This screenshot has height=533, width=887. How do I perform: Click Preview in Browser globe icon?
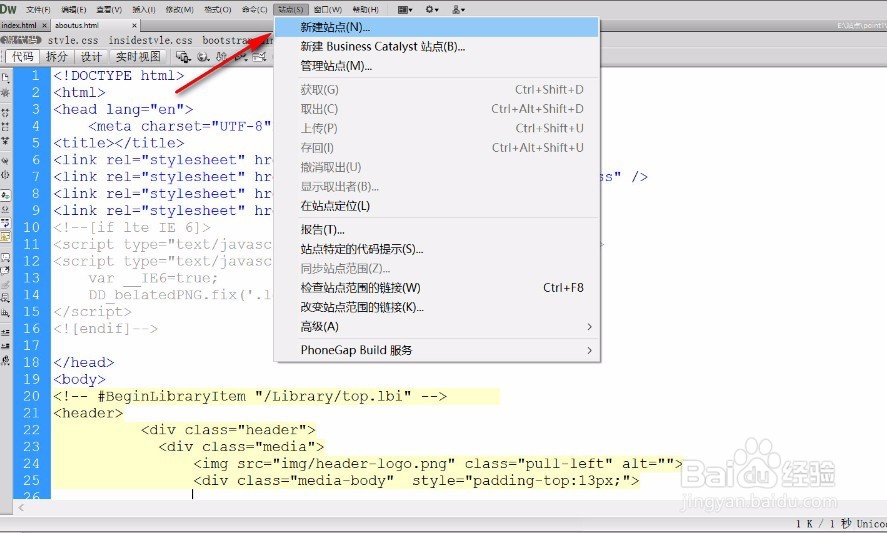click(203, 57)
